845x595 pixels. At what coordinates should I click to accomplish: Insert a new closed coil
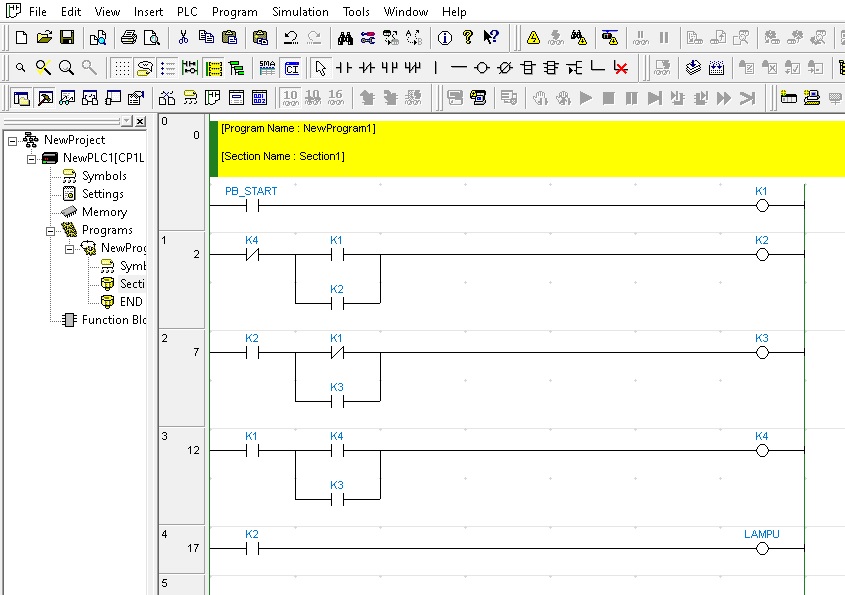(505, 68)
